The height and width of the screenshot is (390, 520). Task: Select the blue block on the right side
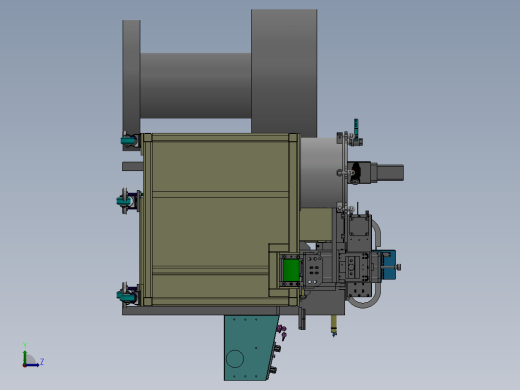[388, 265]
